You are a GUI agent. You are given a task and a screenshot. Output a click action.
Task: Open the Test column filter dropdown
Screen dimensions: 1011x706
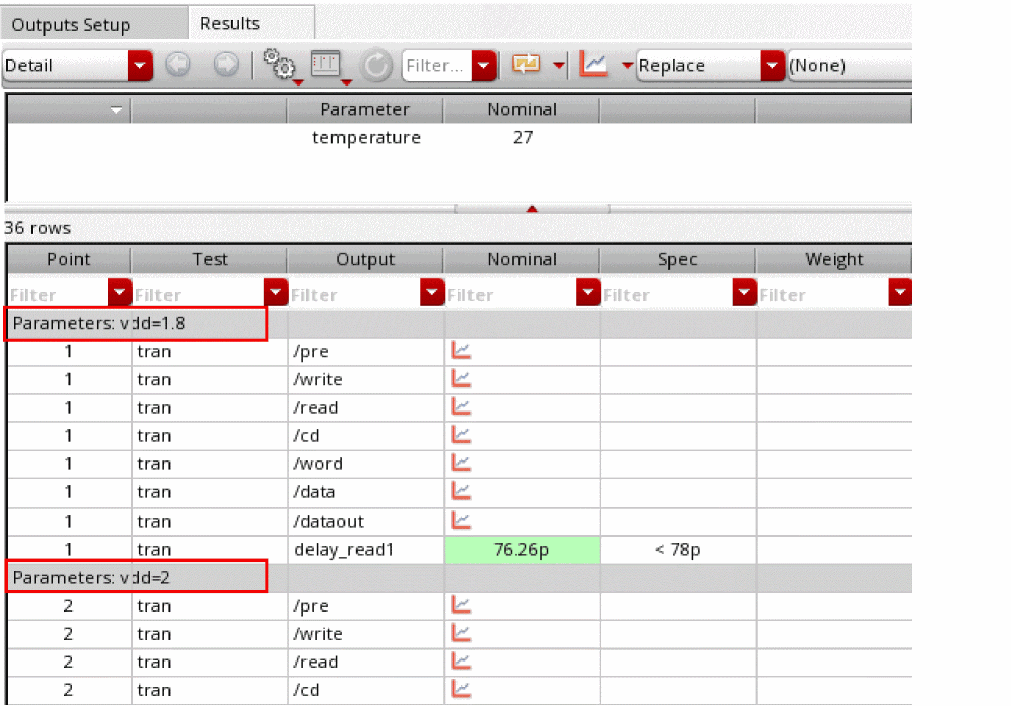pyautogui.click(x=276, y=294)
